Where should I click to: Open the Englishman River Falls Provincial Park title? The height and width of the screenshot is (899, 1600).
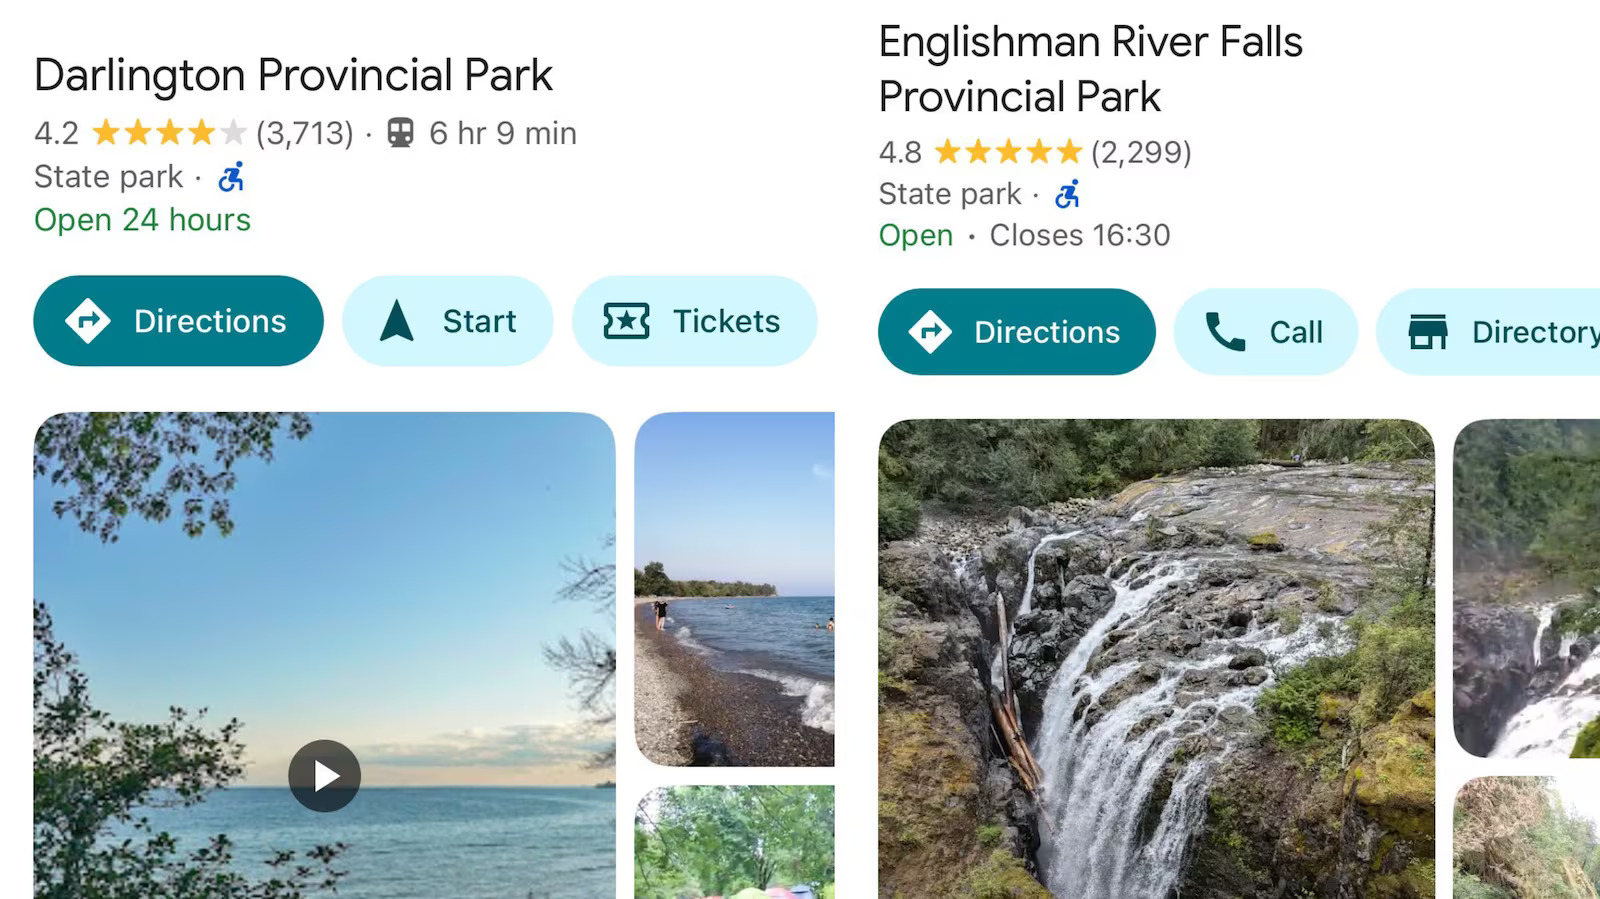tap(1090, 69)
